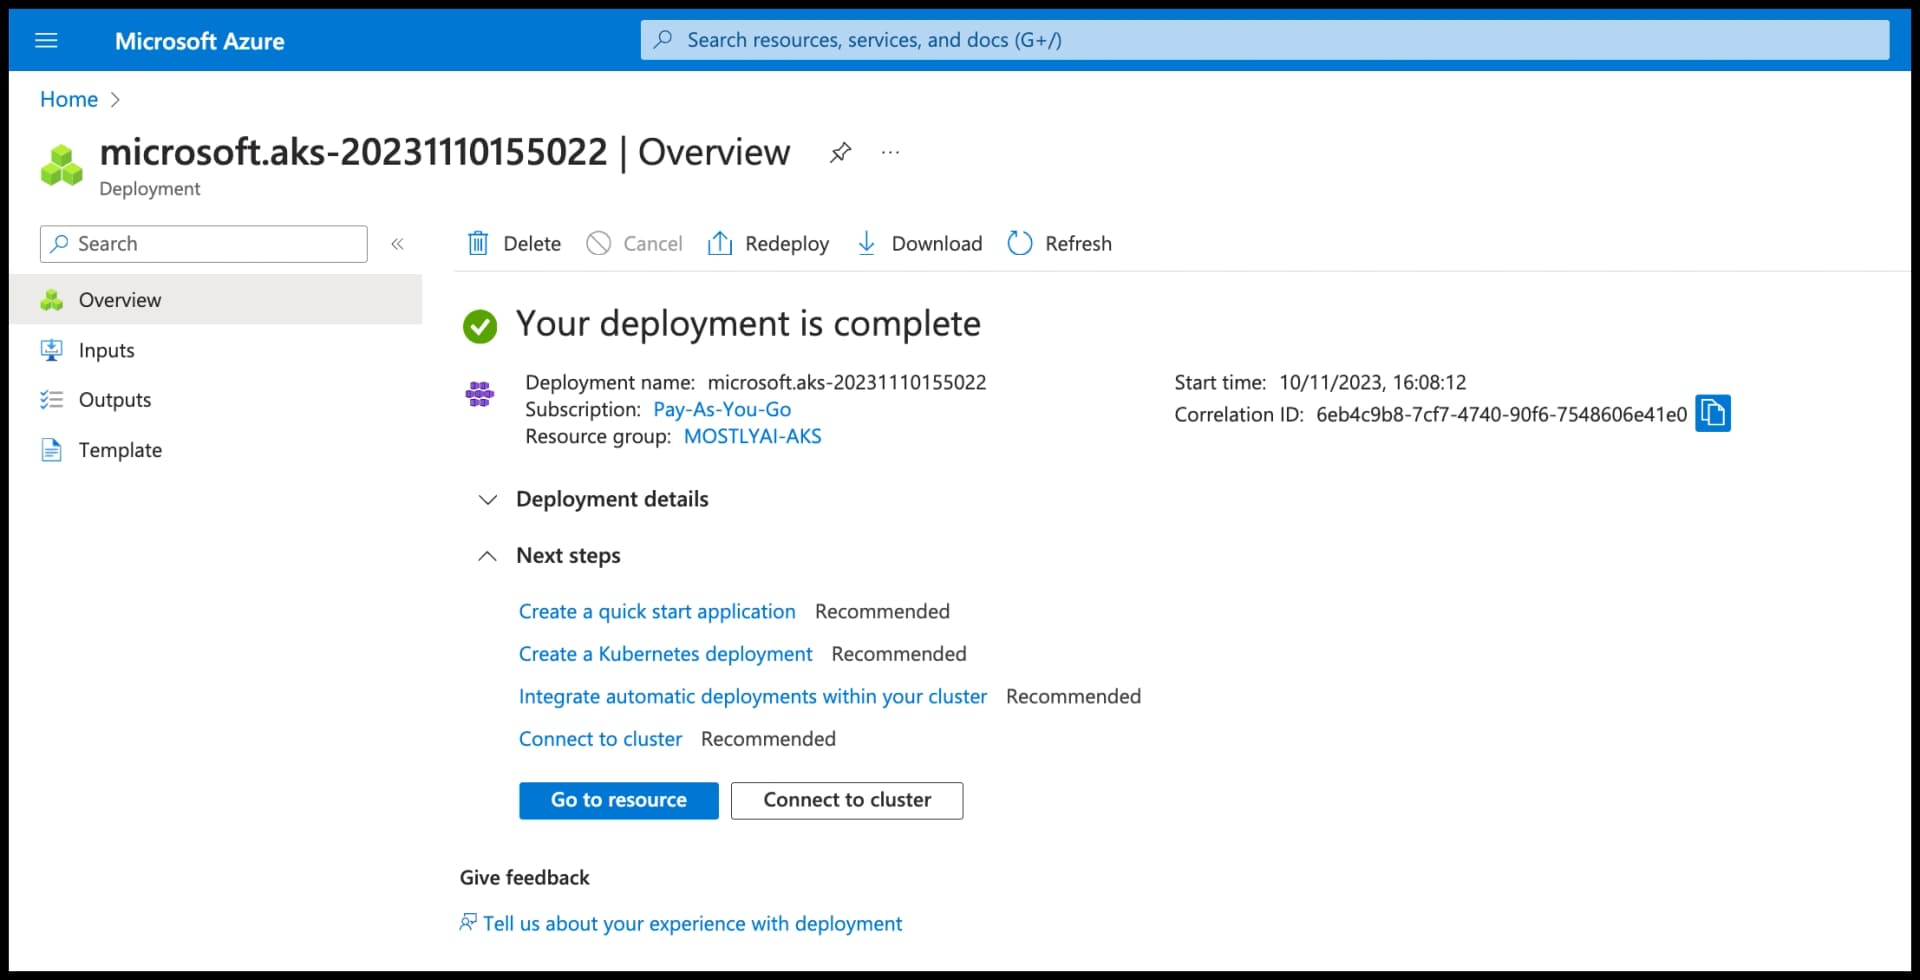
Task: Select the Inputs icon in the sidebar
Action: pos(52,349)
